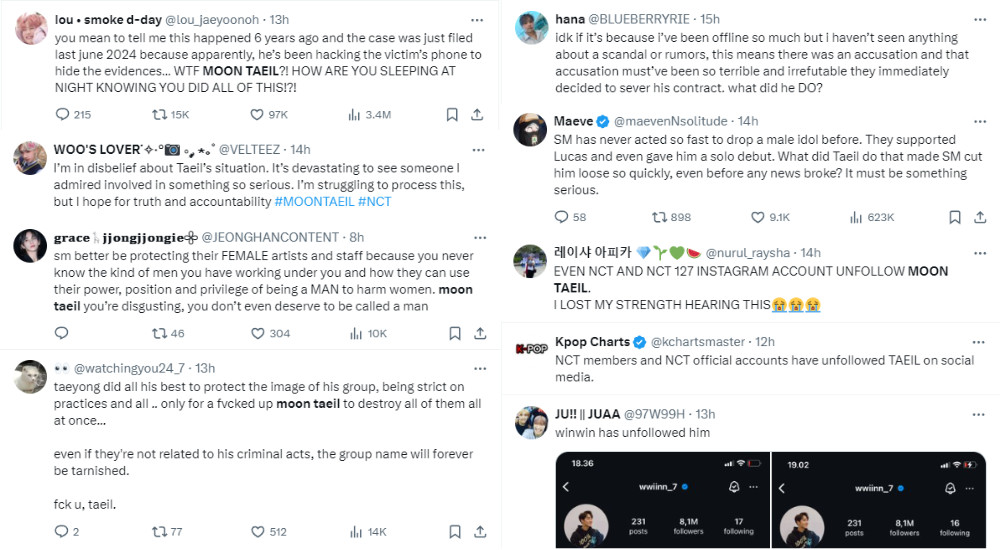Open the @maevenNsolitude profile handle
Image resolution: width=1000 pixels, height=550 pixels.
pyautogui.click(x=670, y=121)
